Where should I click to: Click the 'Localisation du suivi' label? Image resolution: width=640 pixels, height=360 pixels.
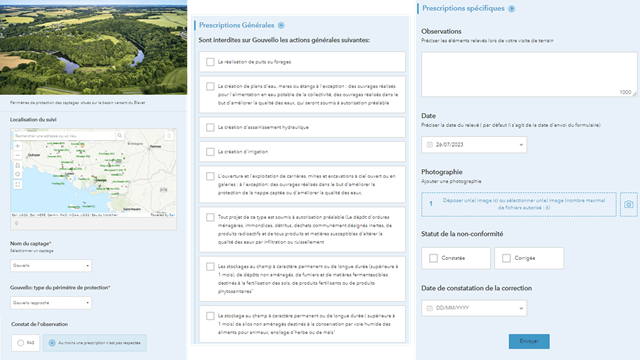pos(33,120)
